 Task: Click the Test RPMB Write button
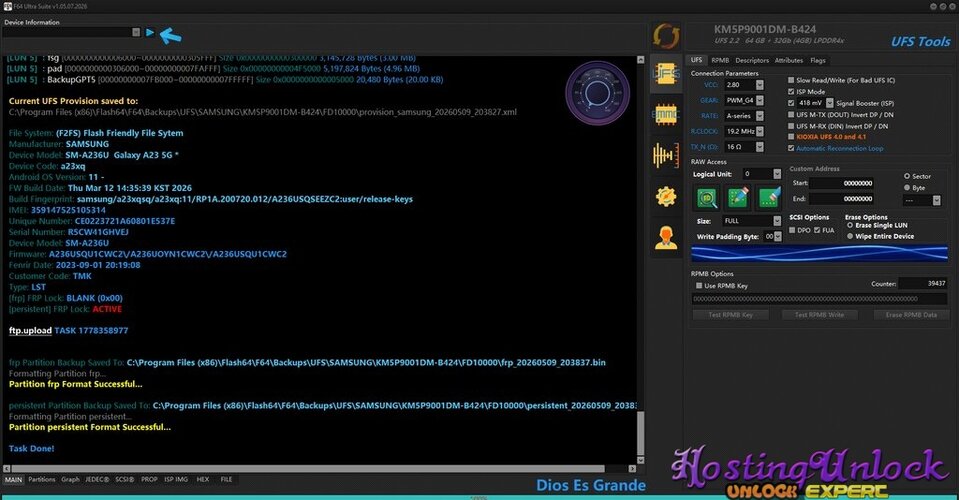[819, 315]
